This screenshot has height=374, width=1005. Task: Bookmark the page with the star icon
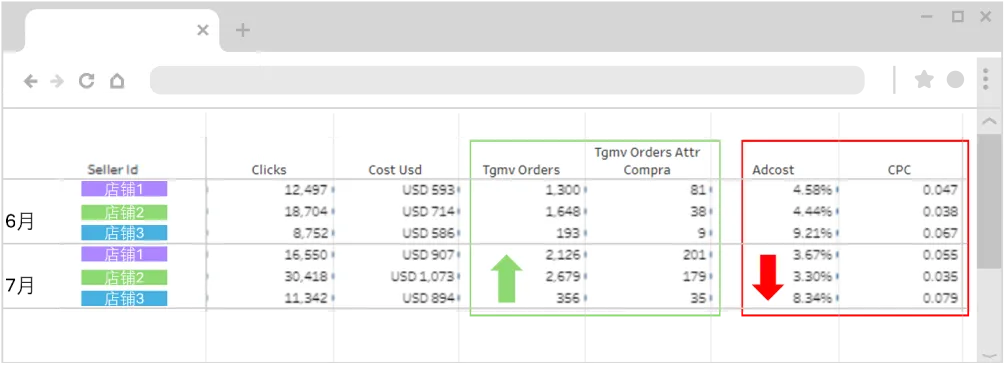[924, 79]
